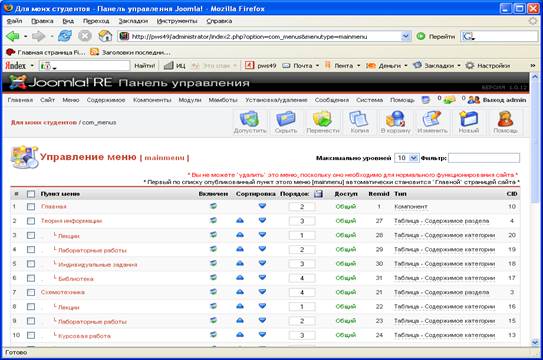Click the browser Forward arrow
The width and height of the screenshot is (543, 360).
tap(38, 36)
